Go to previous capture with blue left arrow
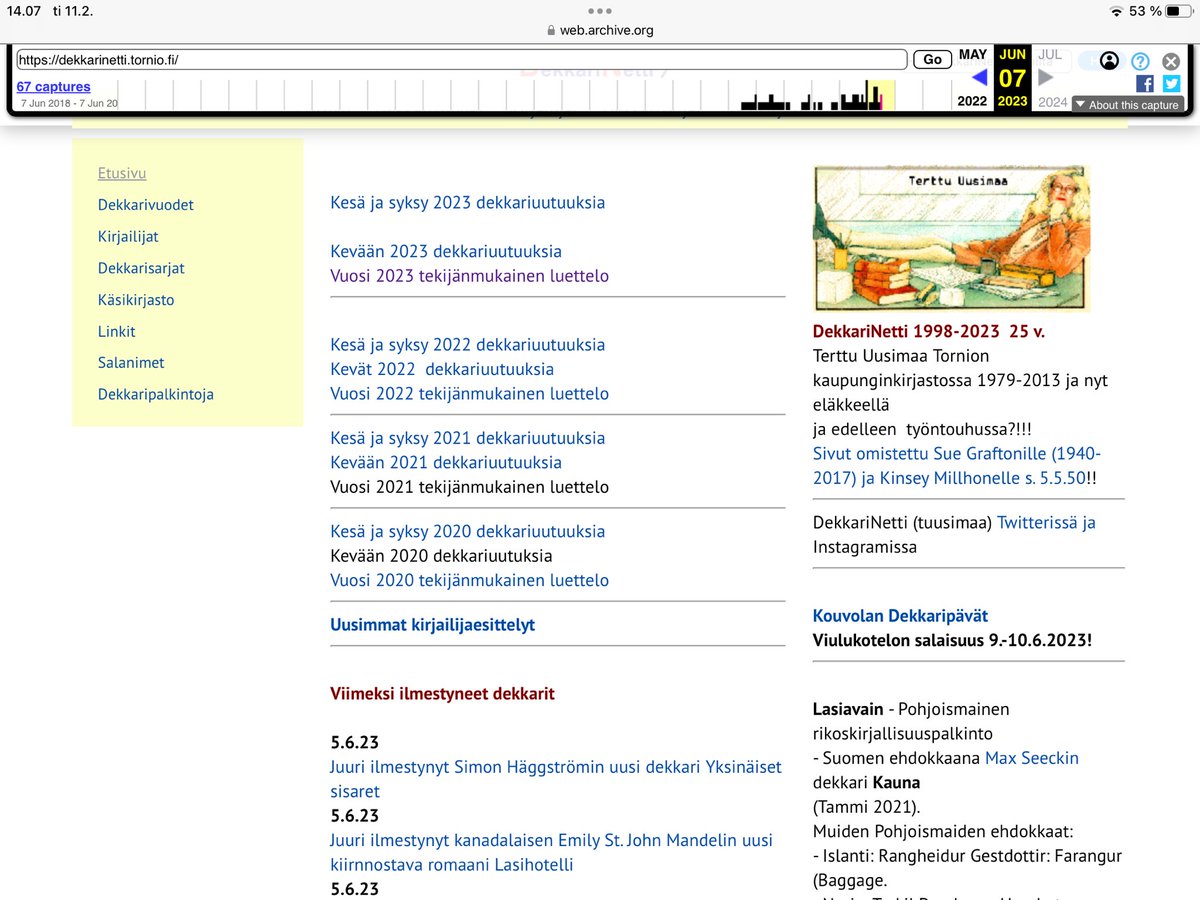Screen dimensions: 1200x900 tap(980, 77)
